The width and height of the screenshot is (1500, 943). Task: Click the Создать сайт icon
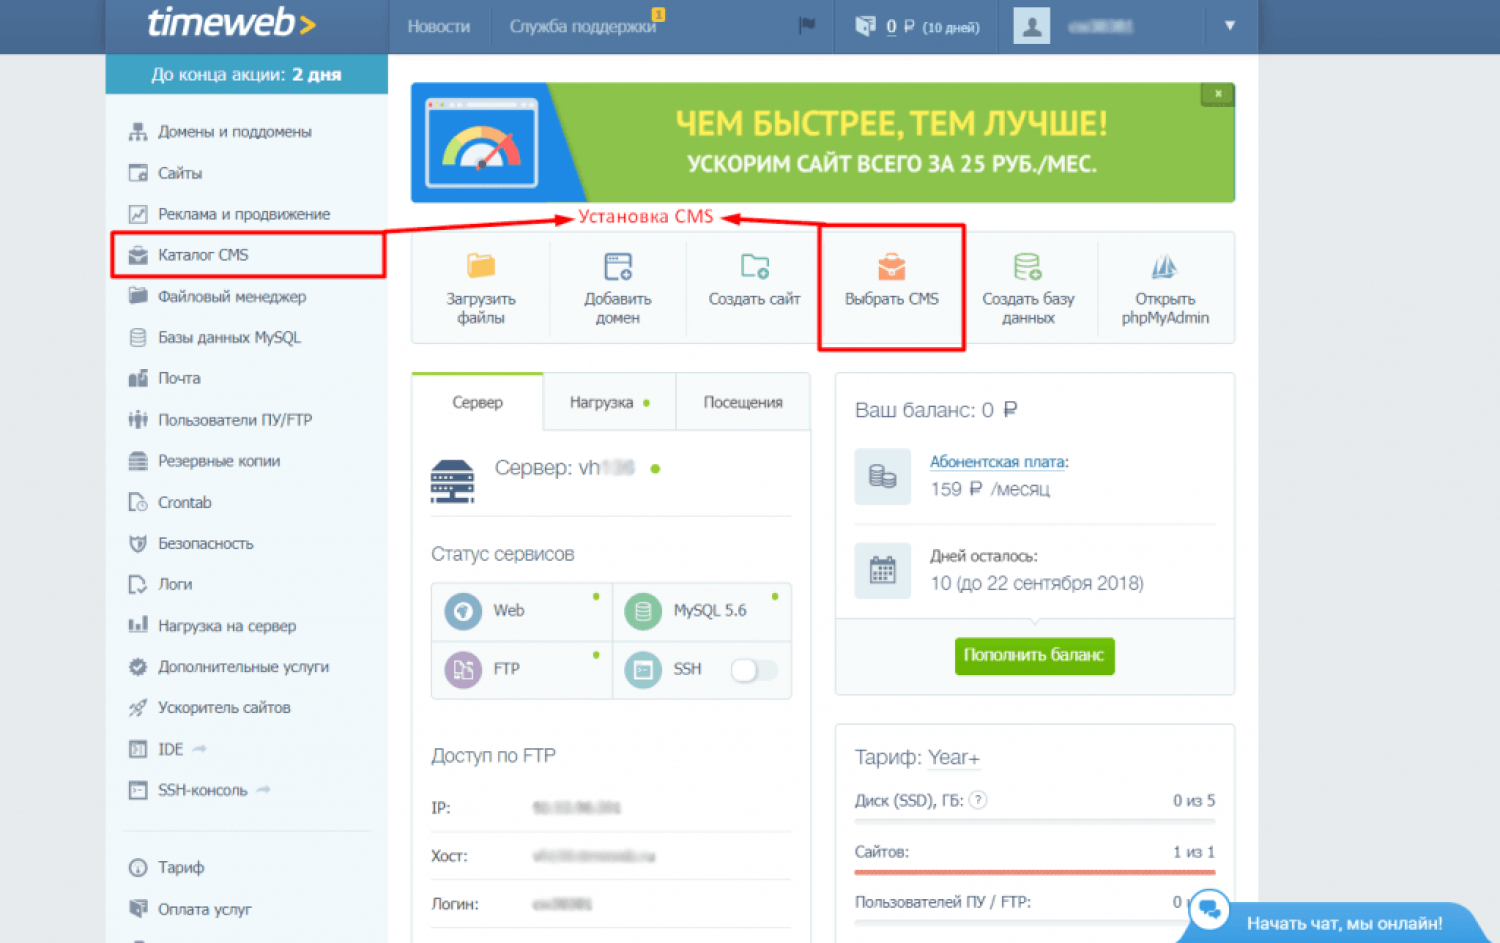755,266
